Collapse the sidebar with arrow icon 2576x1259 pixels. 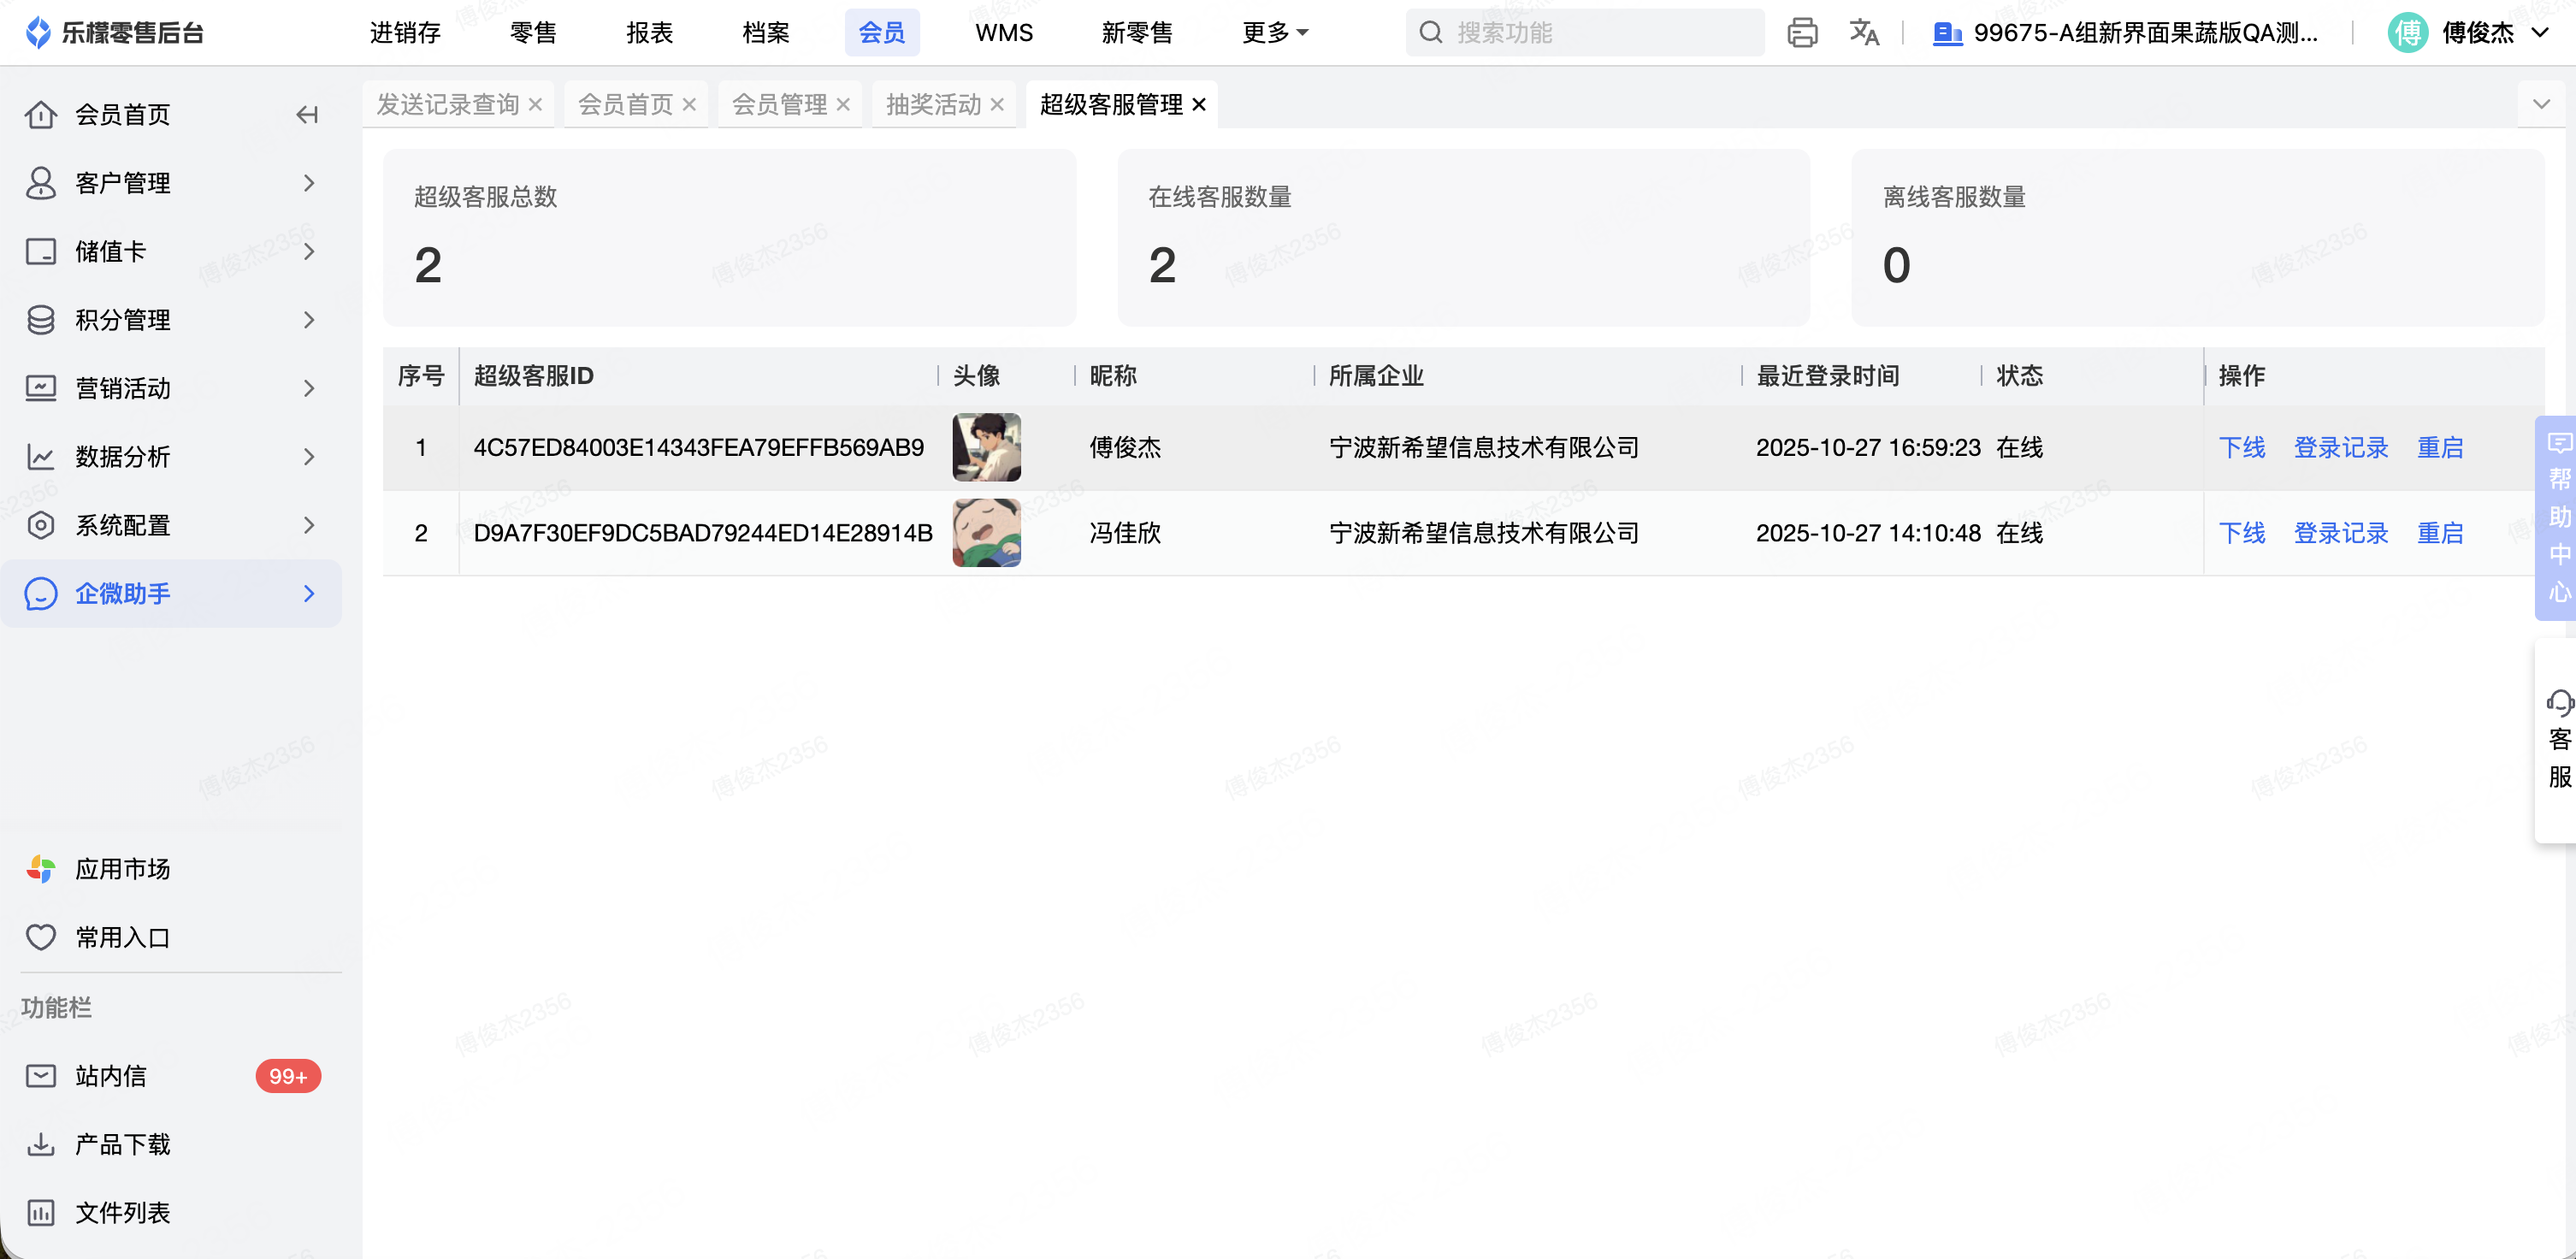[307, 115]
